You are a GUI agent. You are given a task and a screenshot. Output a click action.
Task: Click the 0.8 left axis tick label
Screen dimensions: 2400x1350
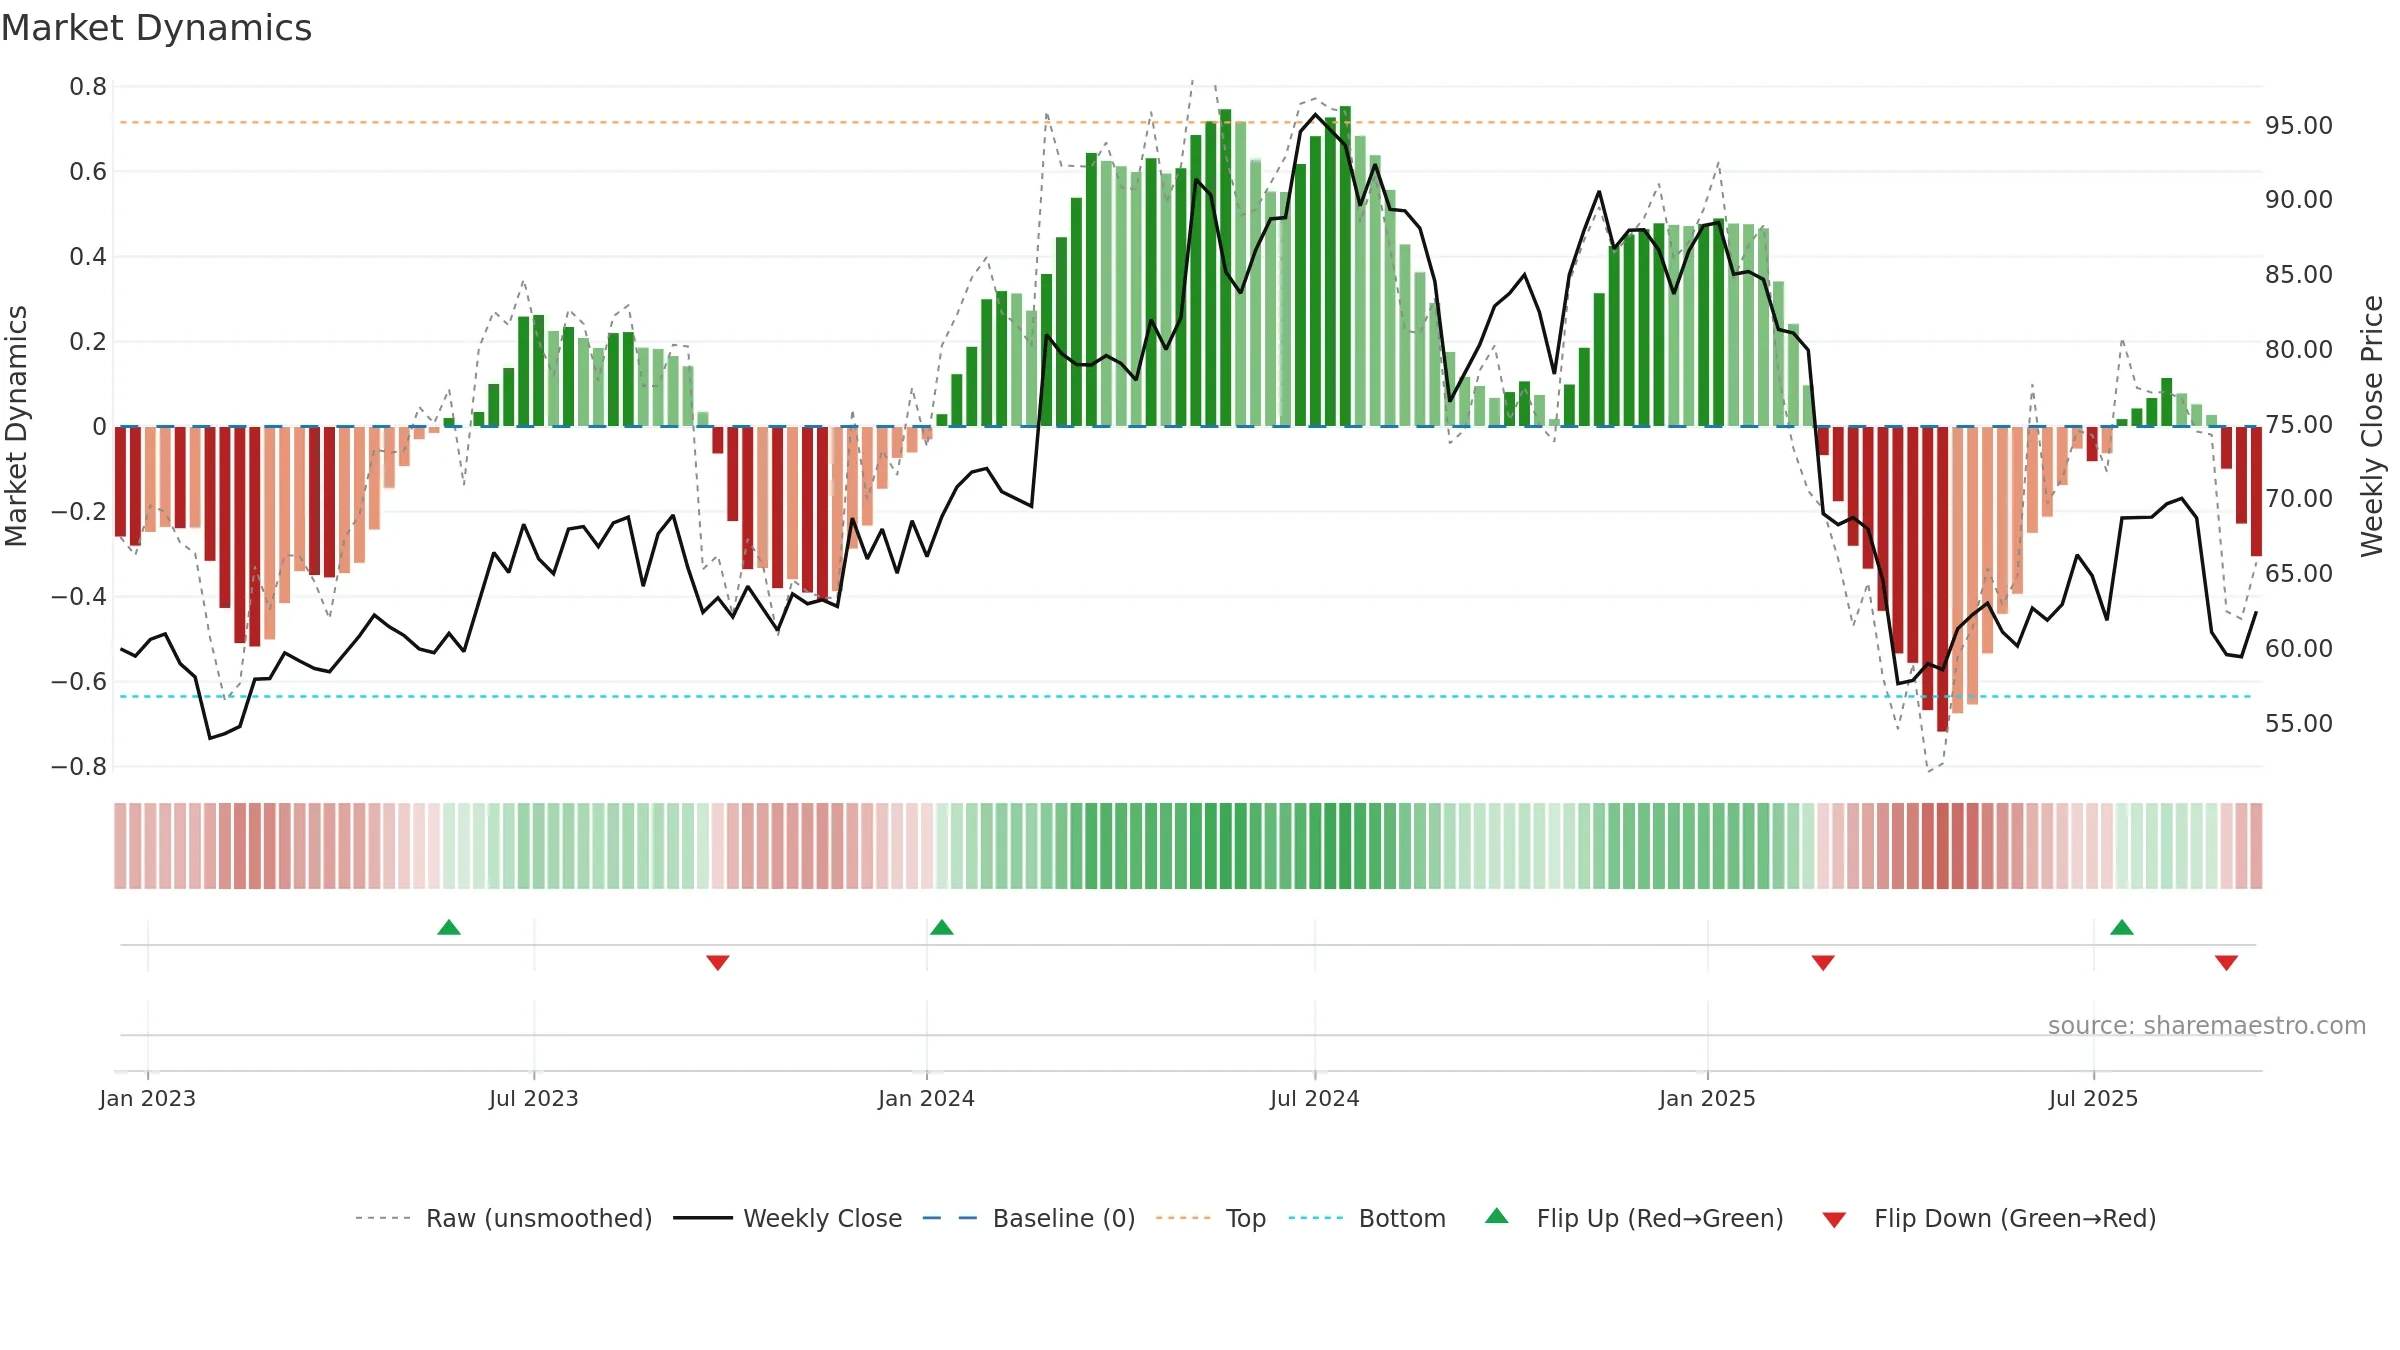[88, 87]
